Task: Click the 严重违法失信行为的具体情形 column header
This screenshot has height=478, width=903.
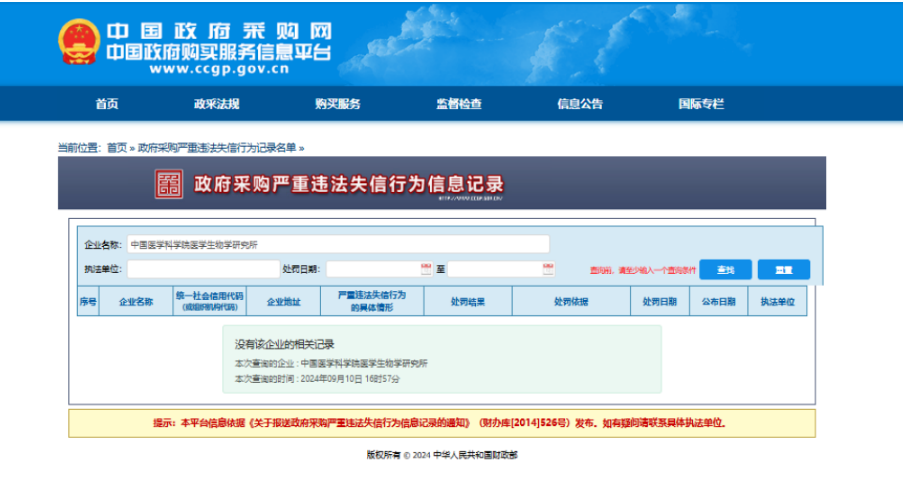Action: 372,301
